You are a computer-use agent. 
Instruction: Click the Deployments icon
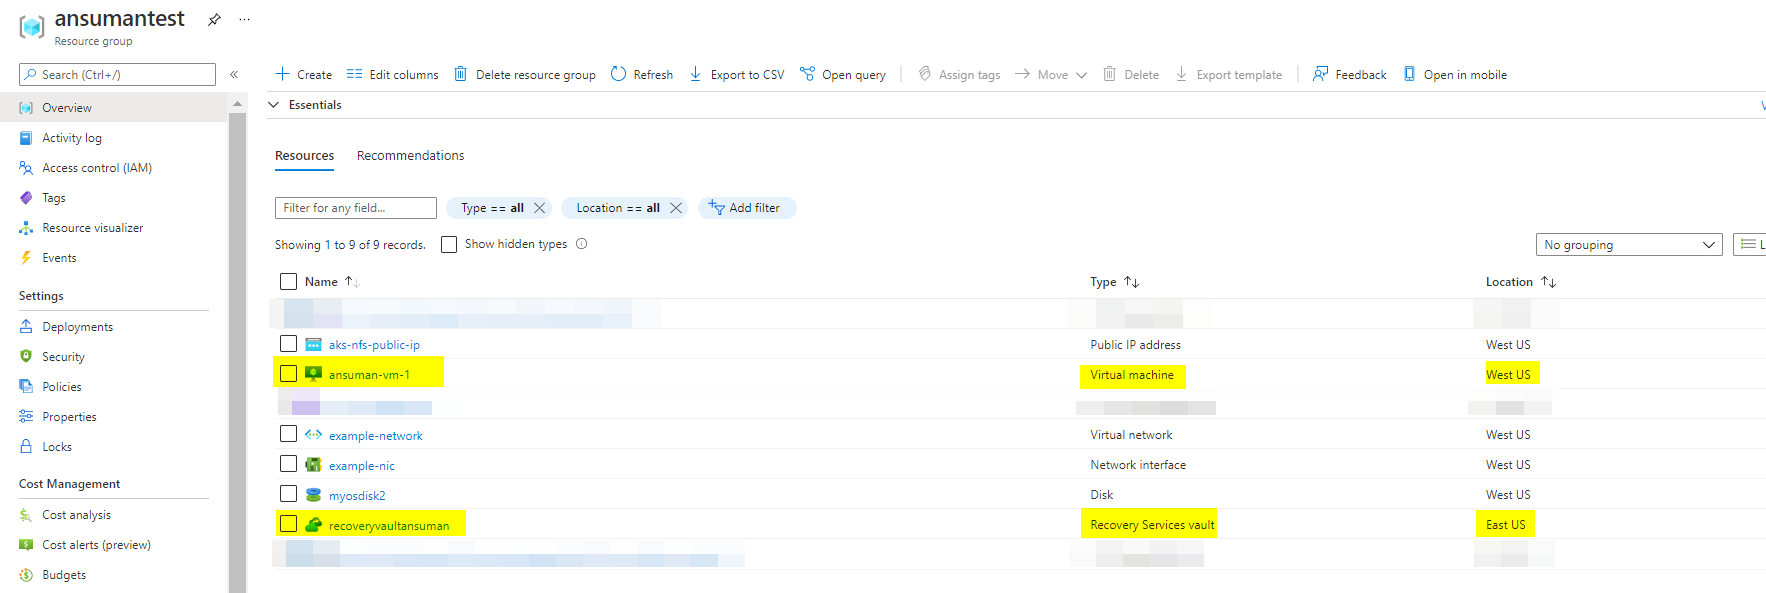(x=26, y=327)
